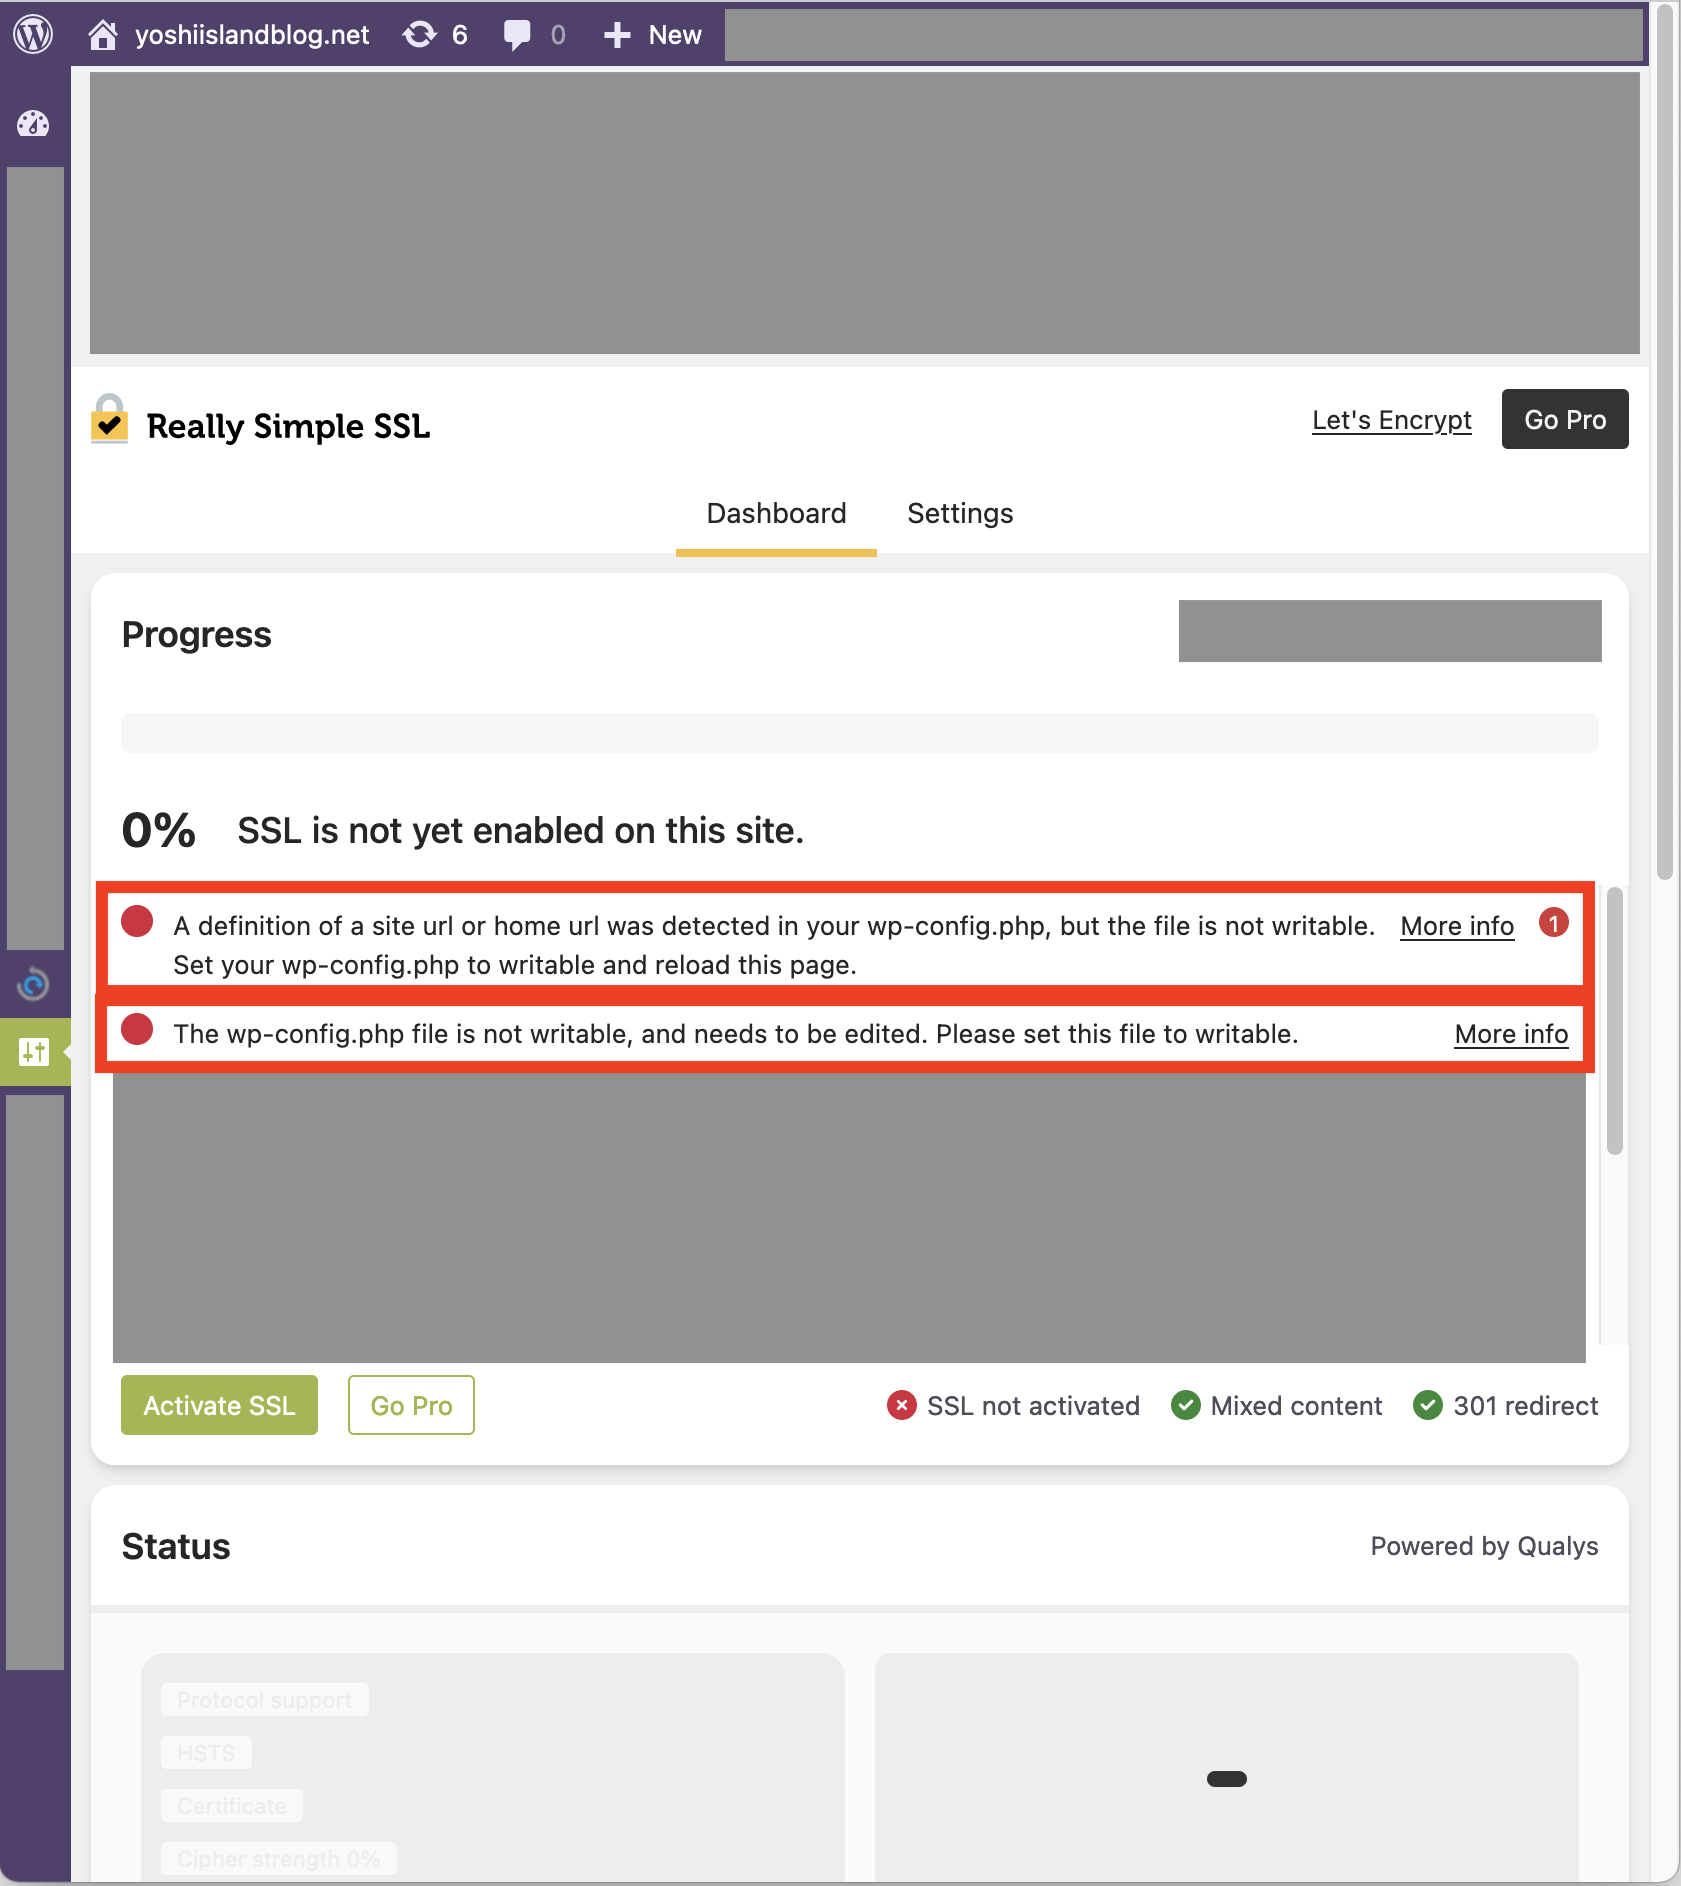
Task: Click the Protocol support placeholder label
Action: tap(265, 1700)
